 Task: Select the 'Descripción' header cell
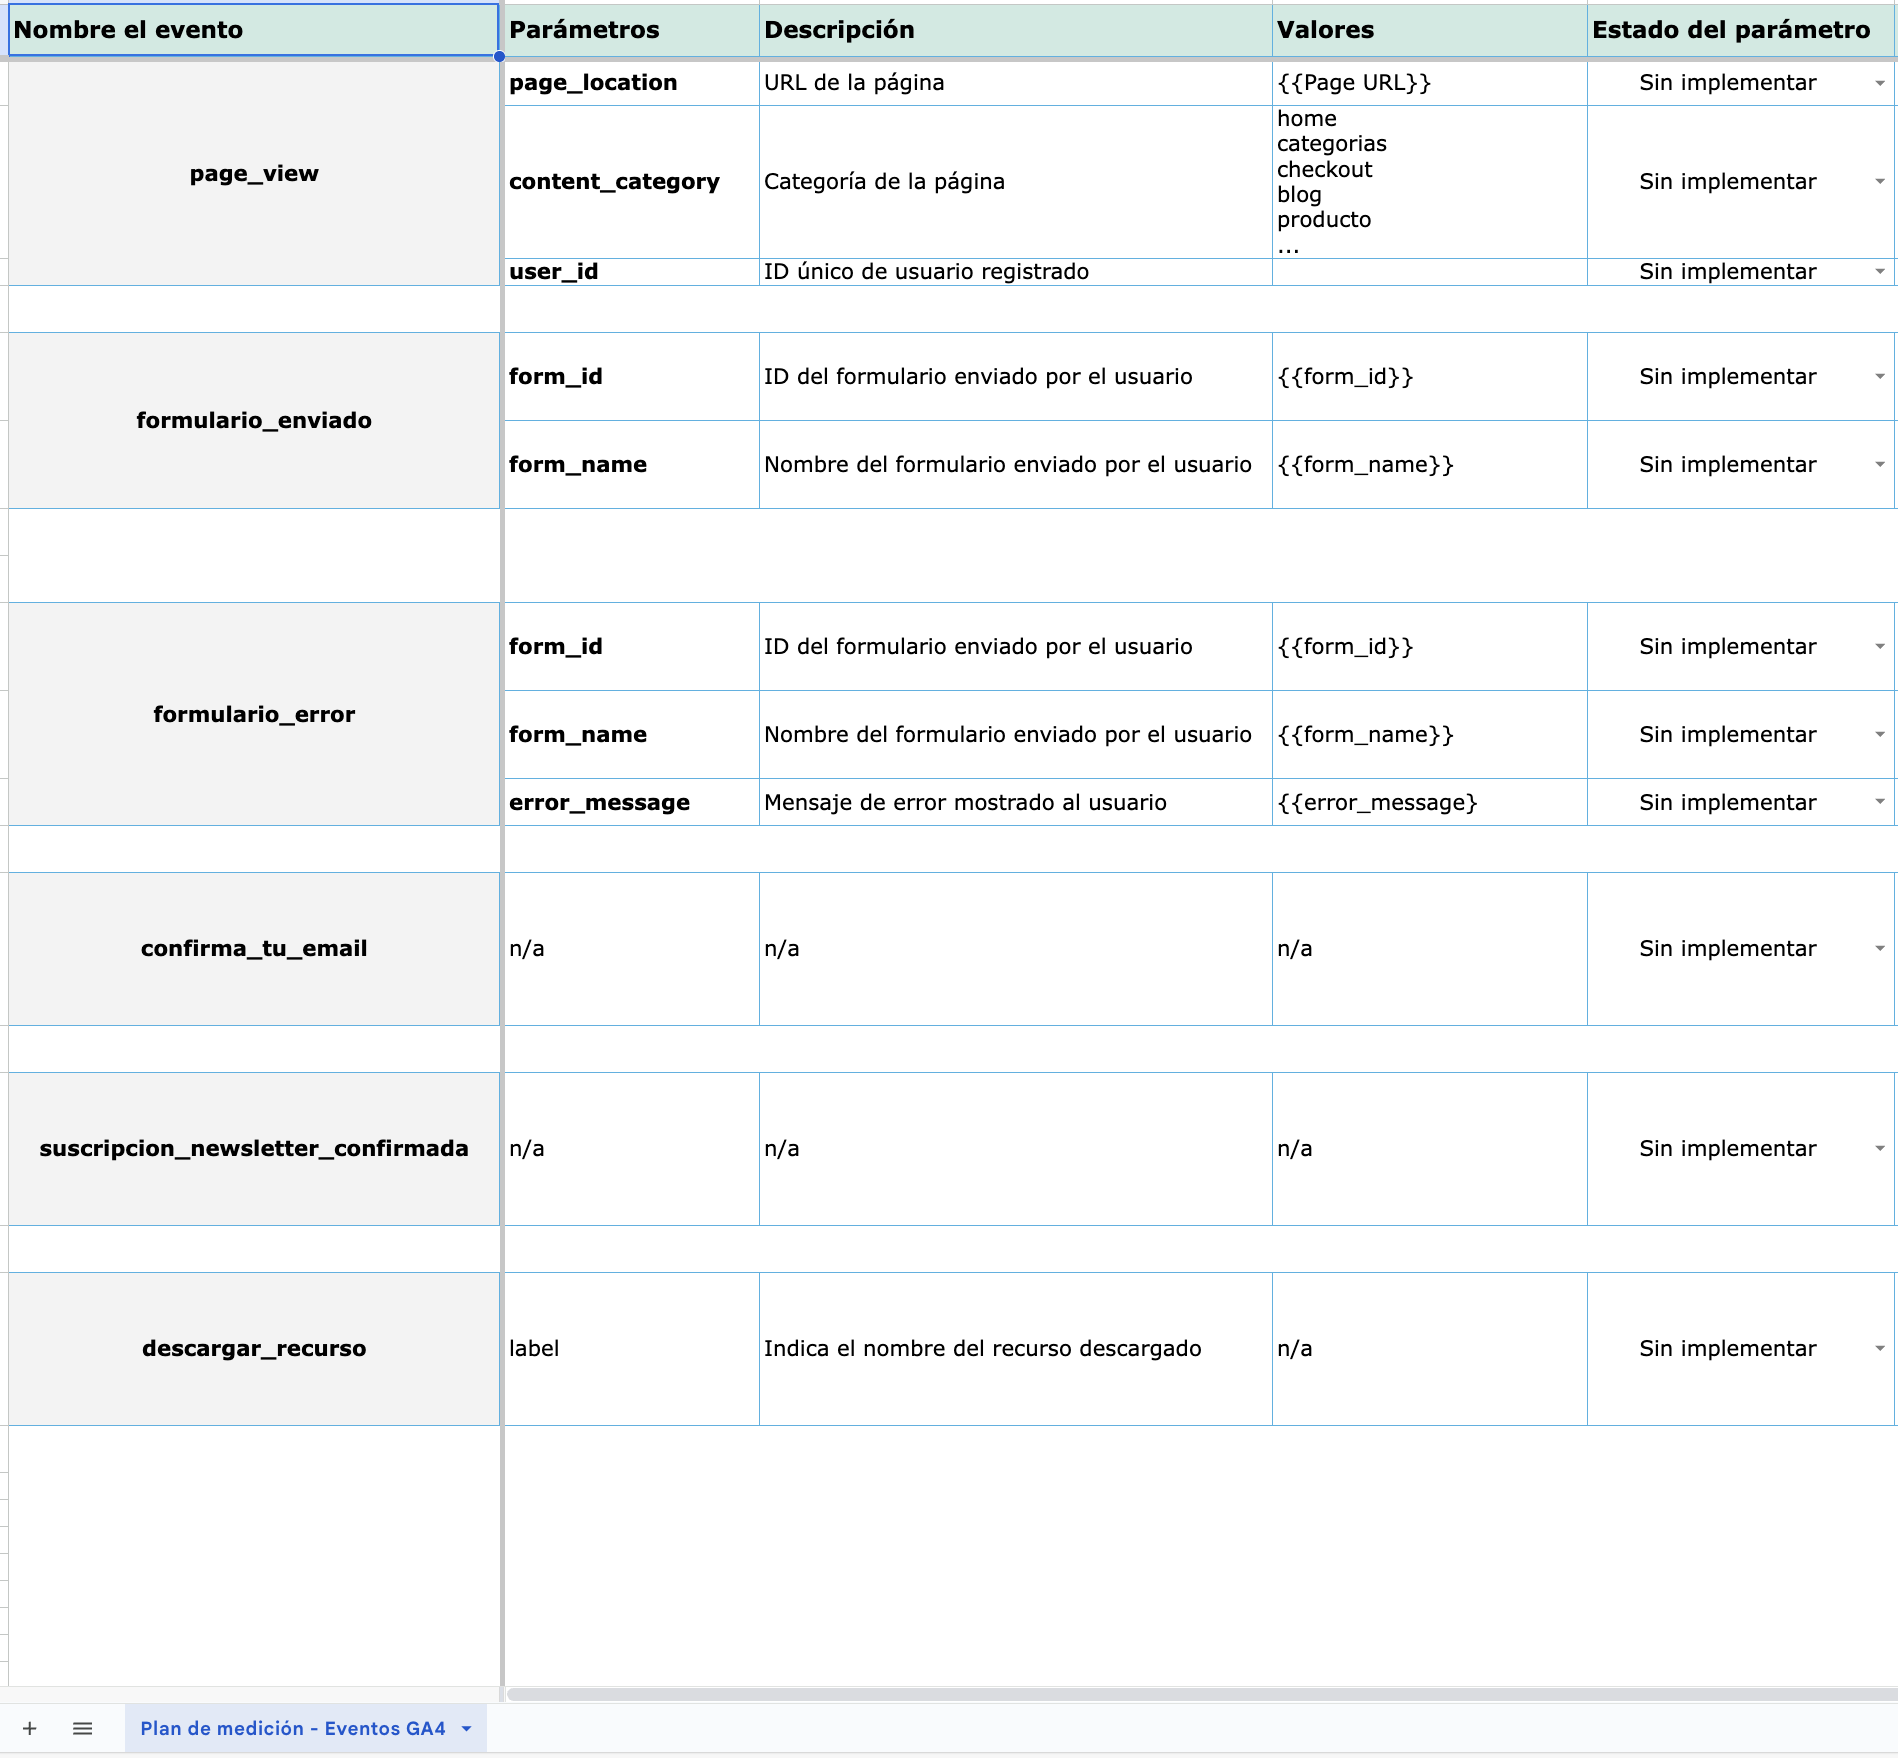click(1016, 30)
